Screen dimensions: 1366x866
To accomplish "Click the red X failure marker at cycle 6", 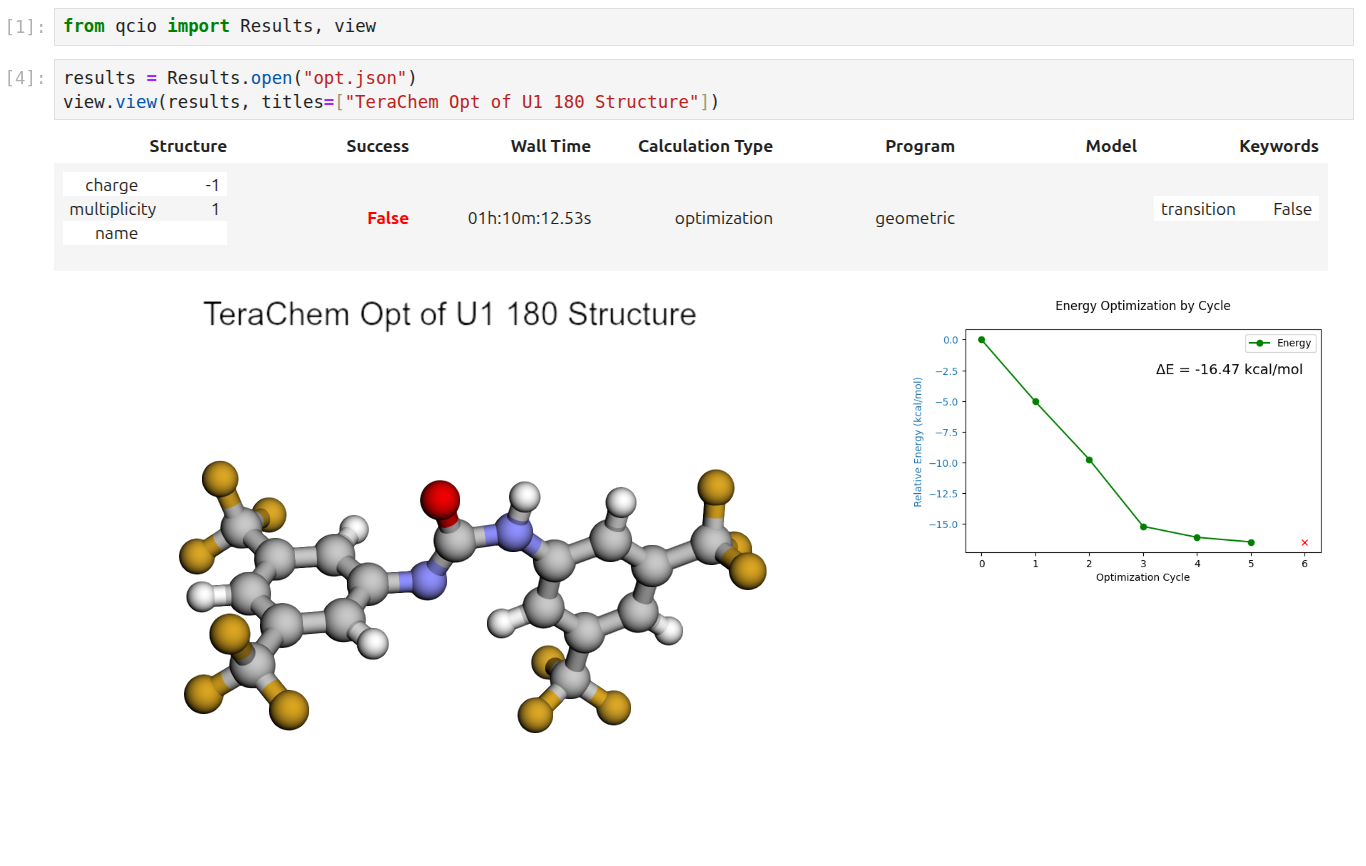I will click(1304, 541).
